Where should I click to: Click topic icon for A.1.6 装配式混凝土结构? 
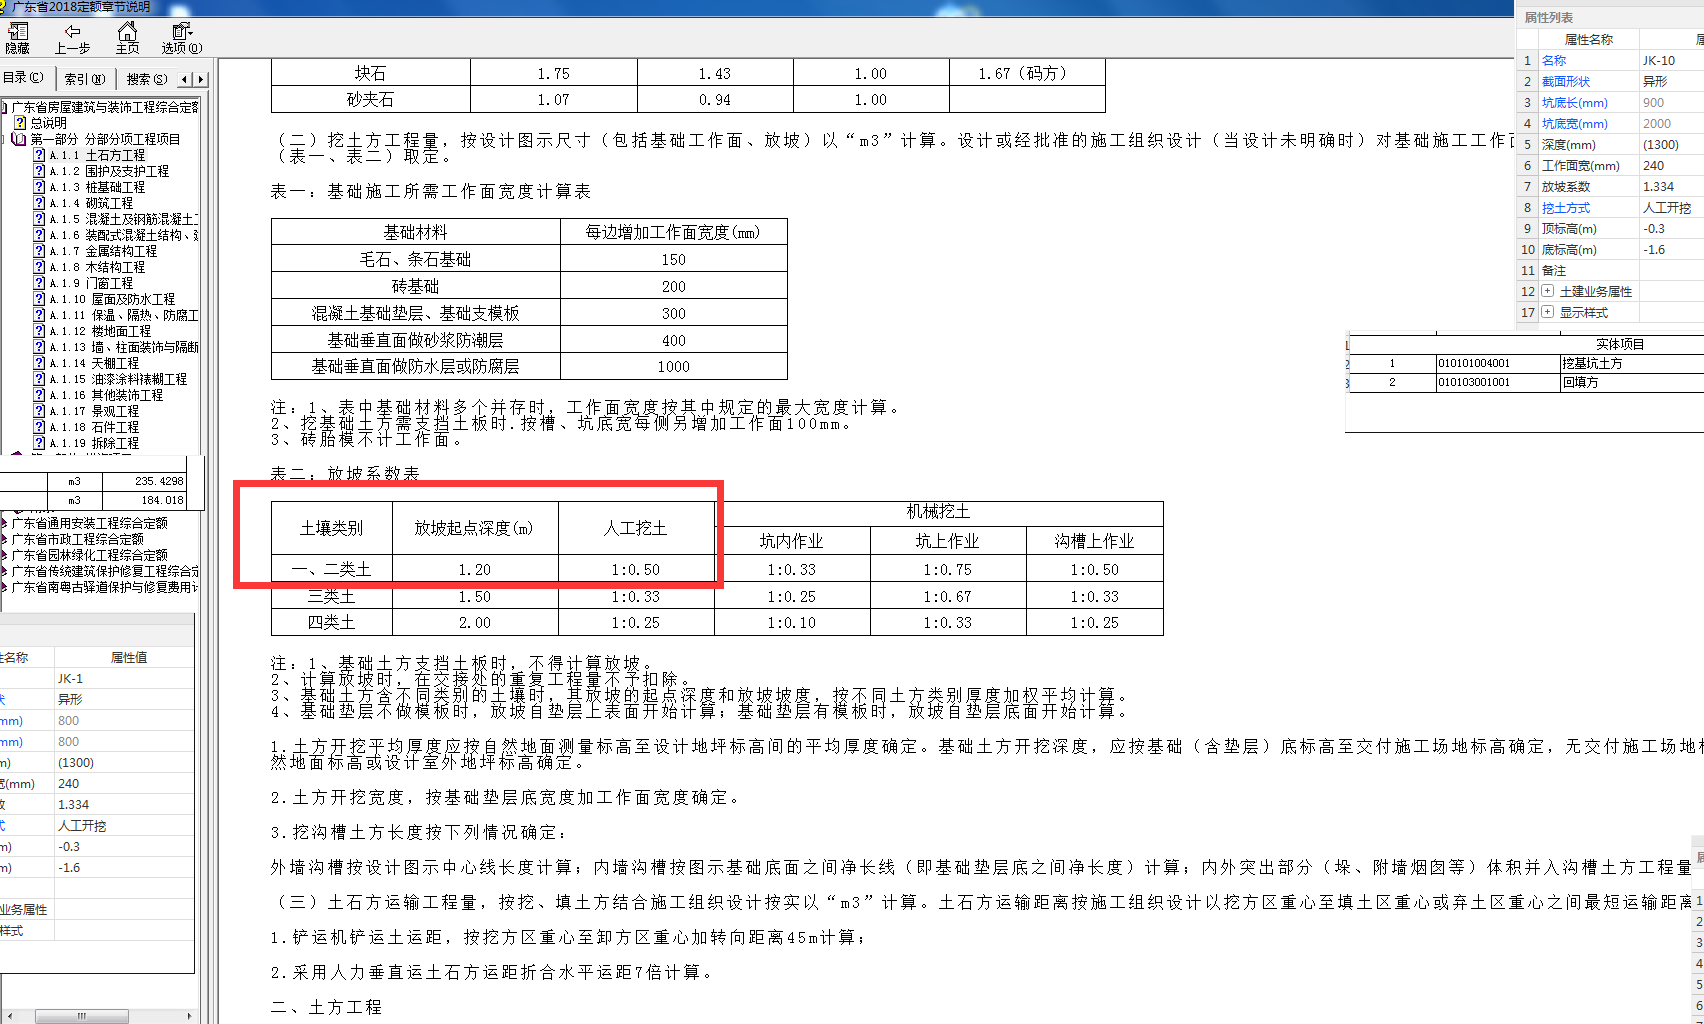coord(39,235)
